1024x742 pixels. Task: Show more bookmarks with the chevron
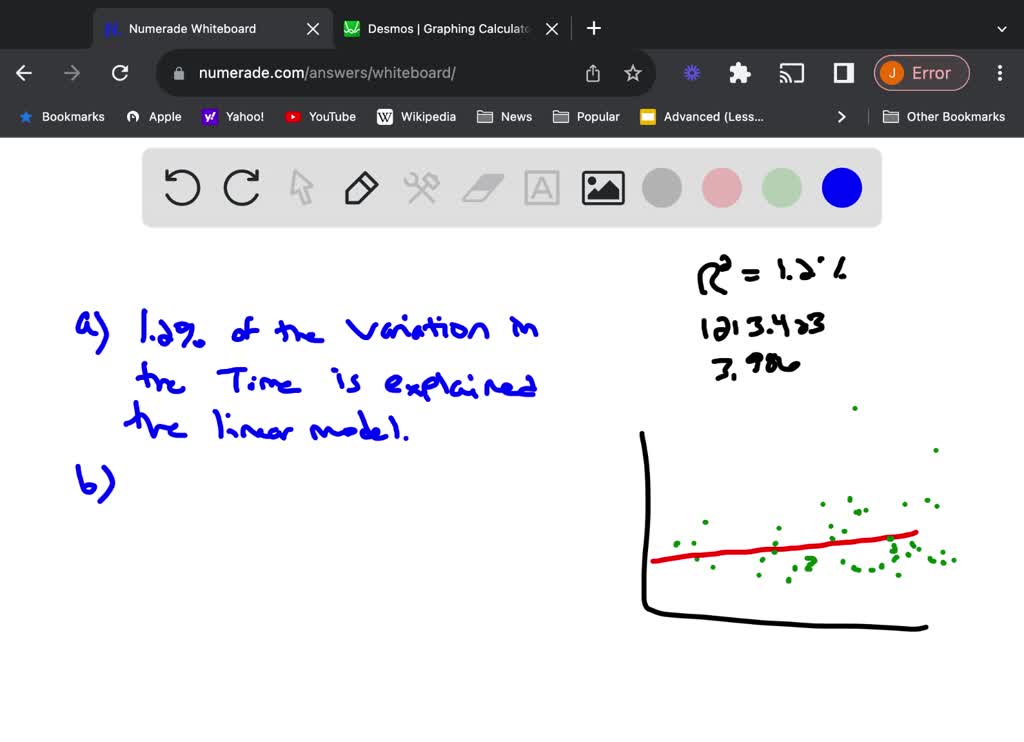point(841,117)
